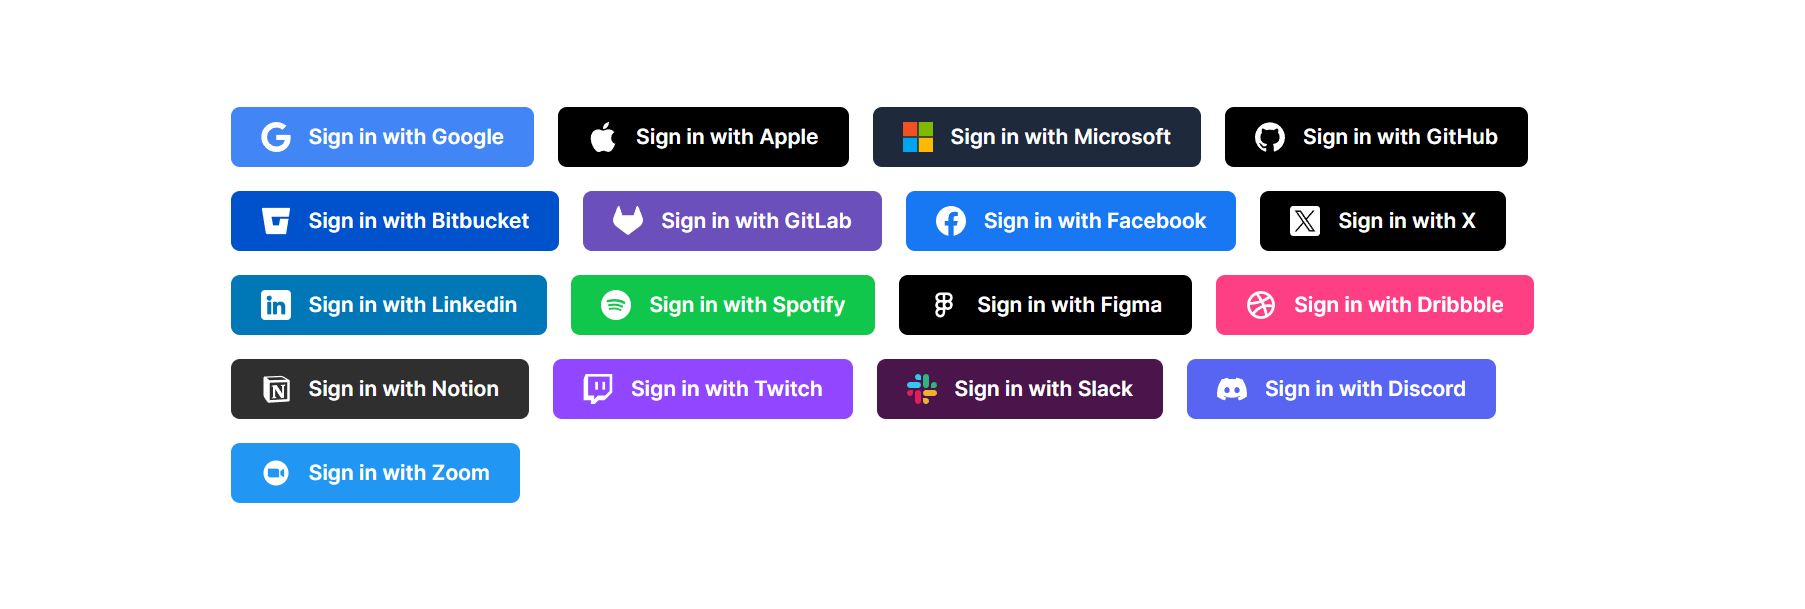This screenshot has height=609, width=1805.
Task: Click the Dribbble basketball icon
Action: pyautogui.click(x=1261, y=305)
